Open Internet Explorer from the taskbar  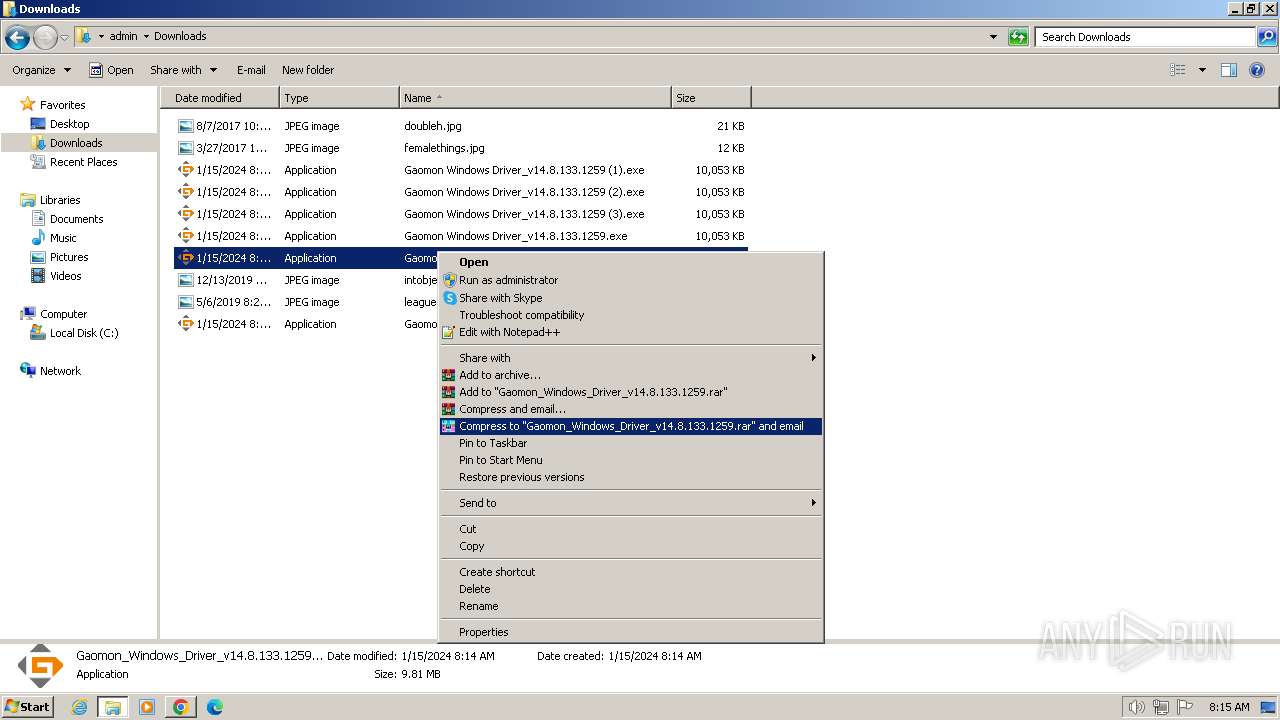pos(80,707)
